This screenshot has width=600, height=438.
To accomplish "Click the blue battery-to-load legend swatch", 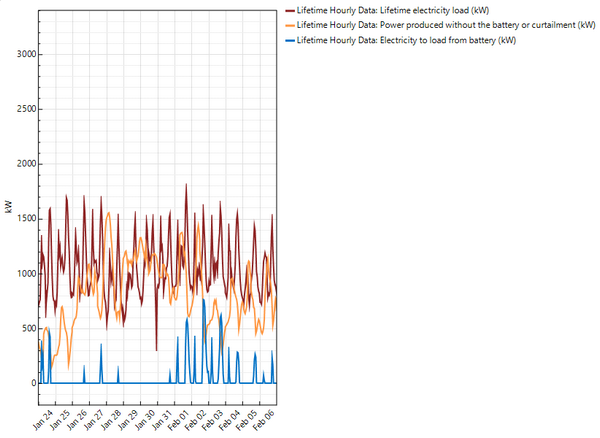I will coord(290,40).
